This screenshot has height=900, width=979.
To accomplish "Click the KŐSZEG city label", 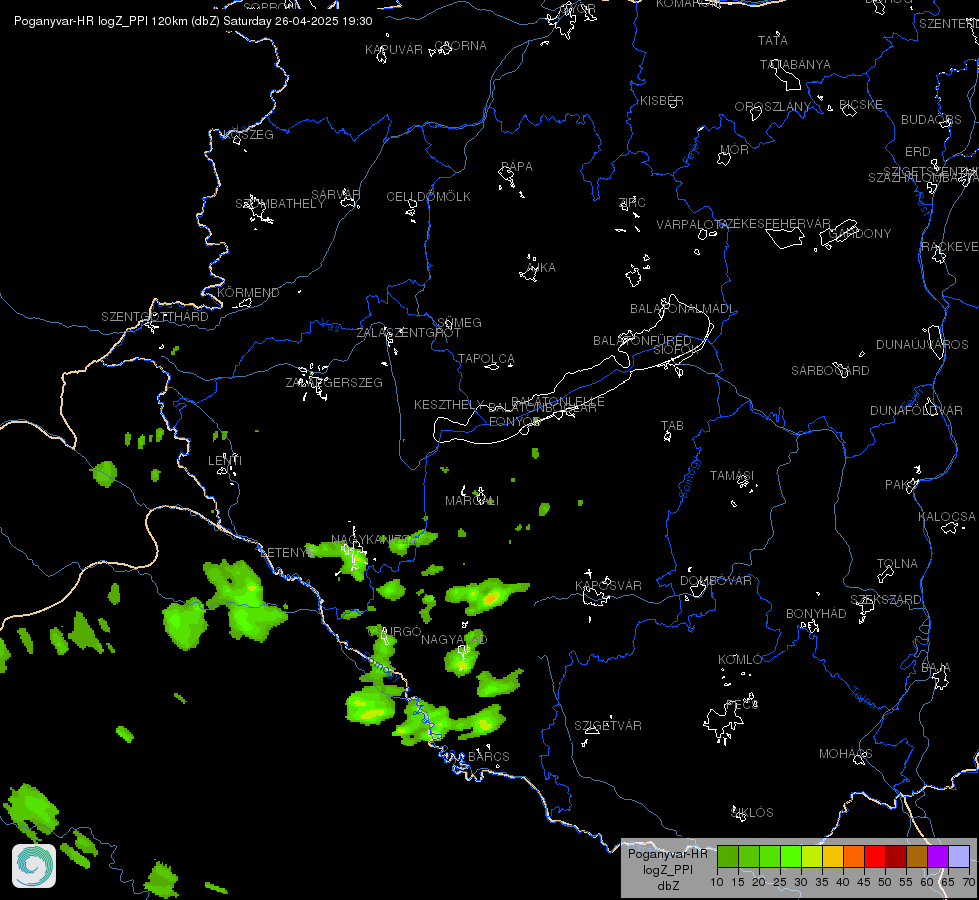I will [248, 134].
